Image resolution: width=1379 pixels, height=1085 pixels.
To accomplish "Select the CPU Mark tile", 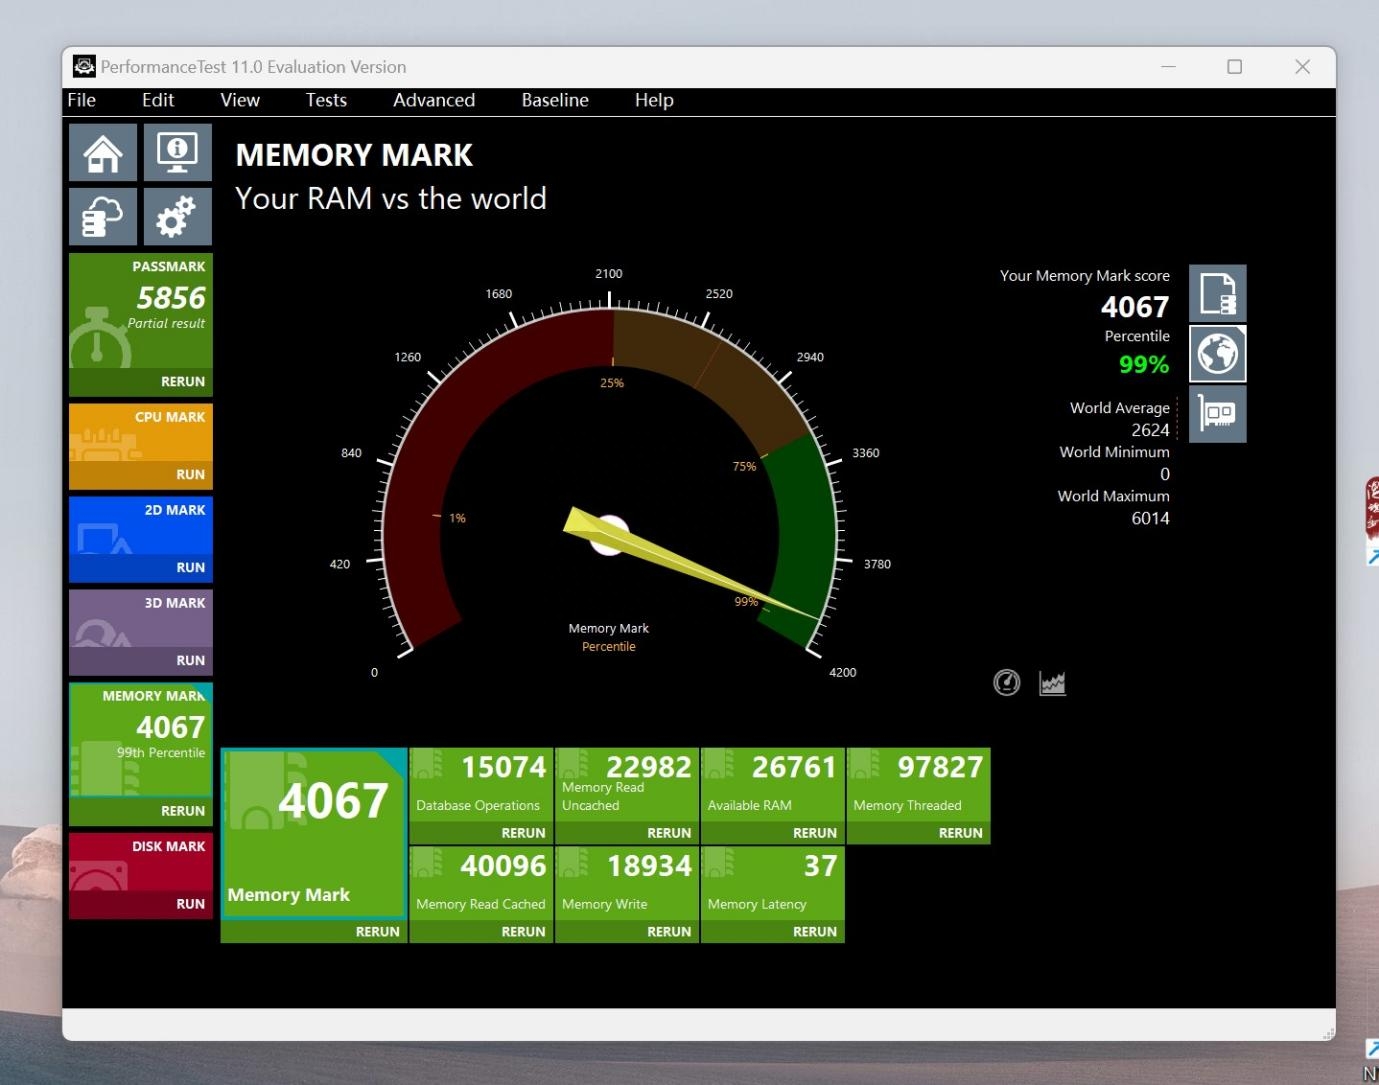I will pos(141,432).
